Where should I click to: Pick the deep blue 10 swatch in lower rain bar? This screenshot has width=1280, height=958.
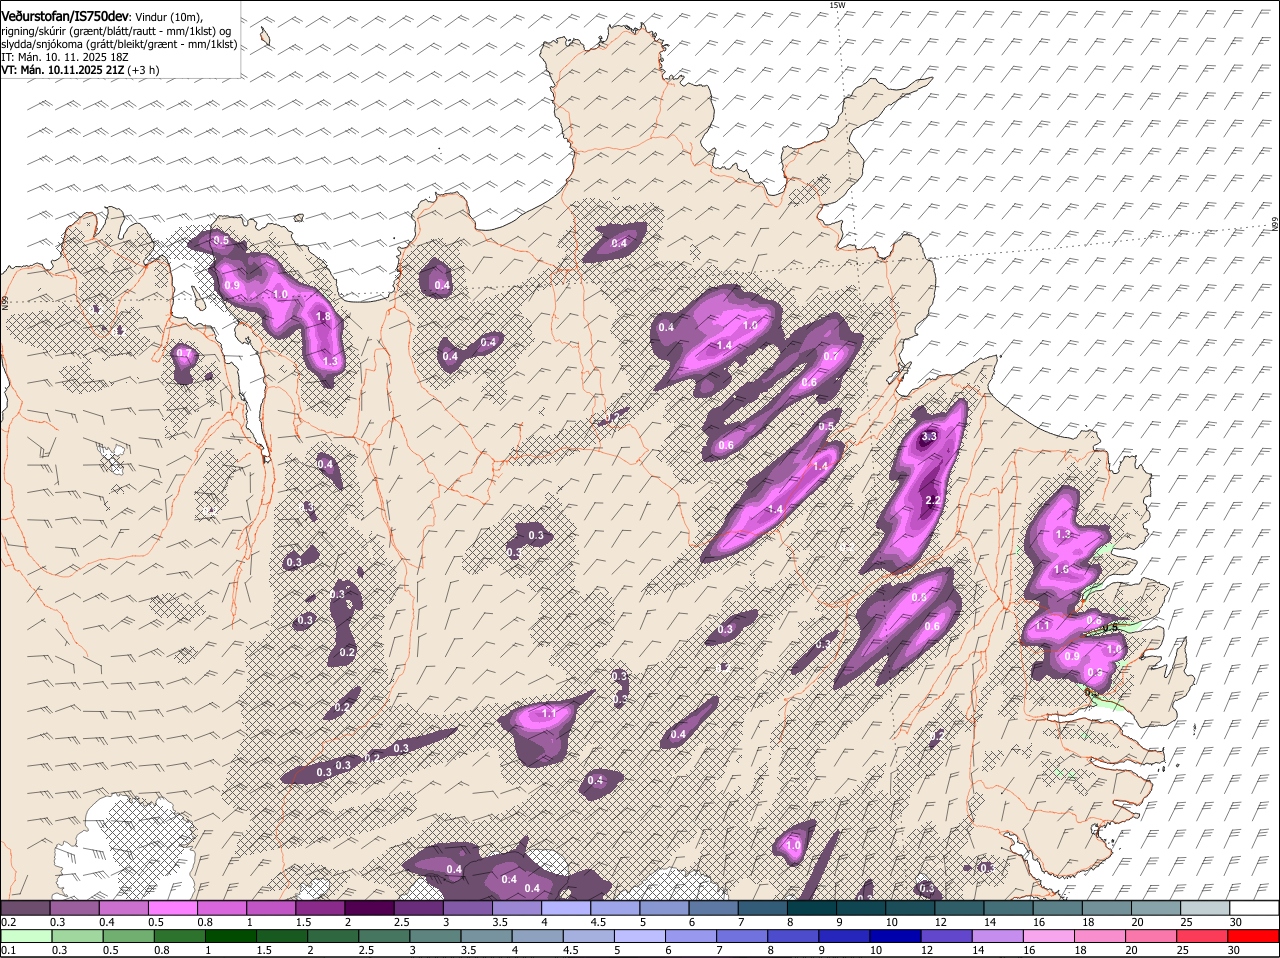coord(896,937)
